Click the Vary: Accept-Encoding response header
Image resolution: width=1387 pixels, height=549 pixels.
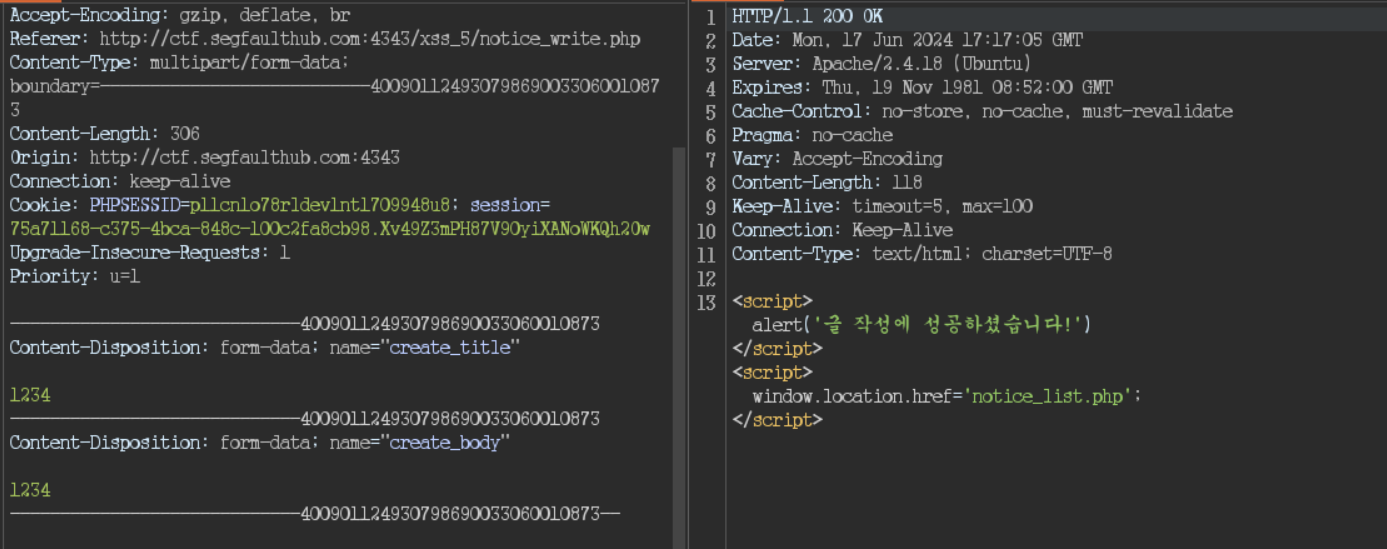point(837,160)
